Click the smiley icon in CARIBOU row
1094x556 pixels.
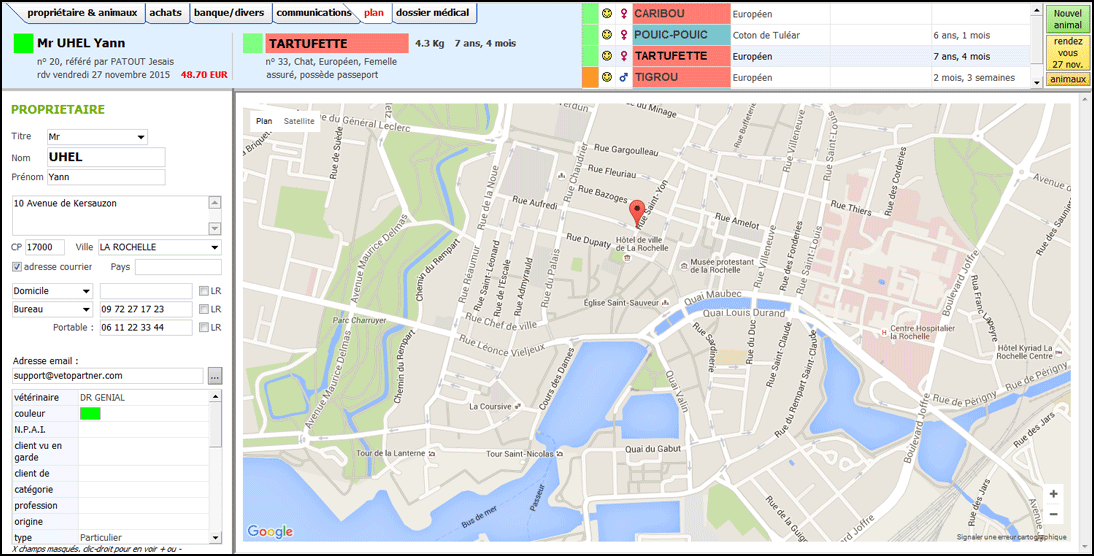[607, 13]
